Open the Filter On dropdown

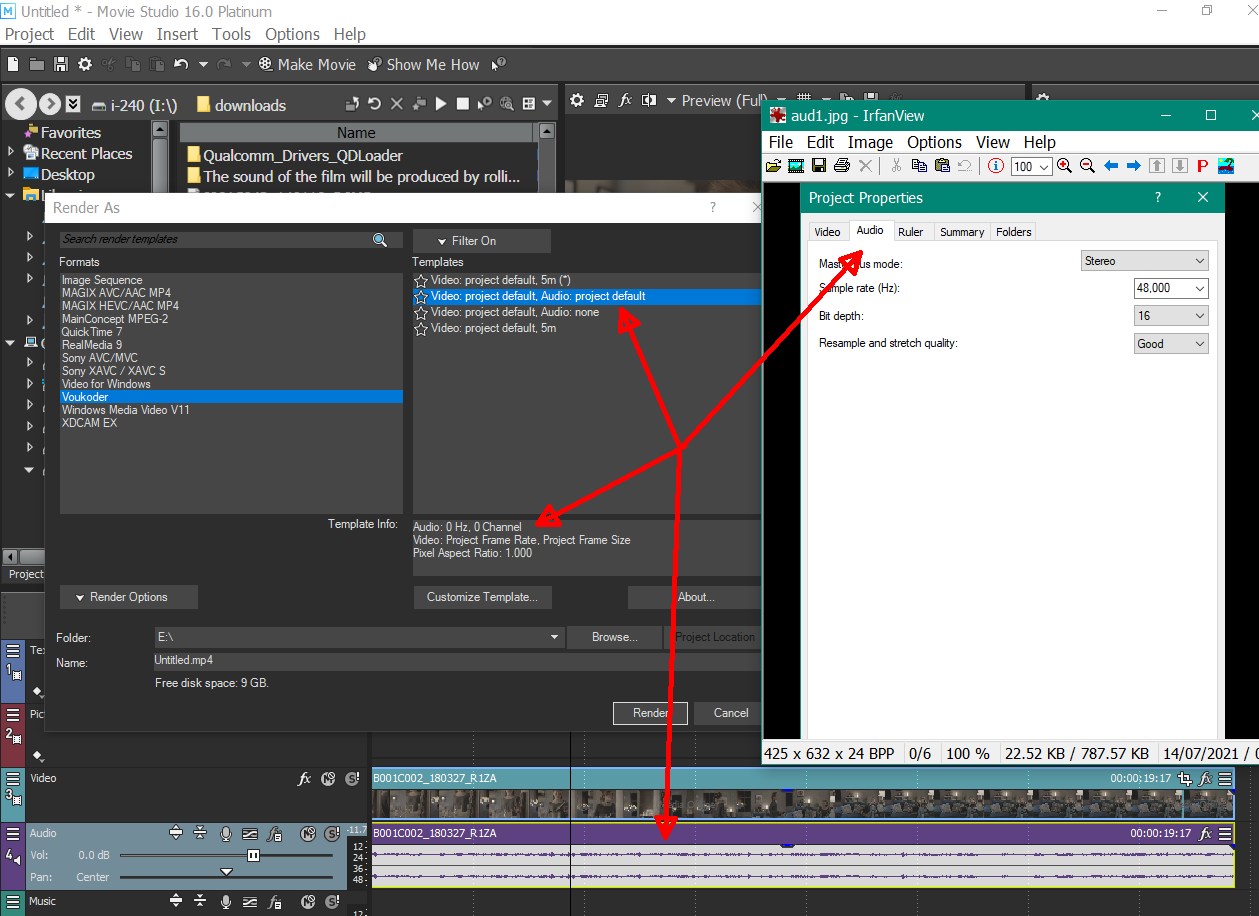[481, 241]
